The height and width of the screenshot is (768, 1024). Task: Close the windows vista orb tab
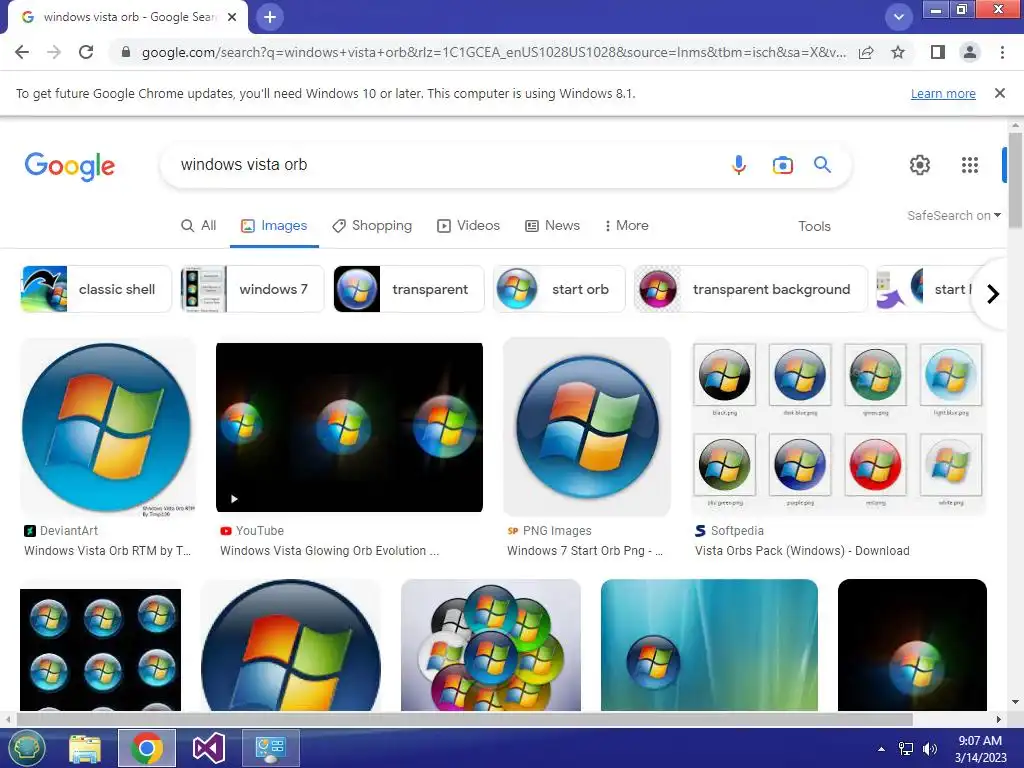[x=232, y=17]
